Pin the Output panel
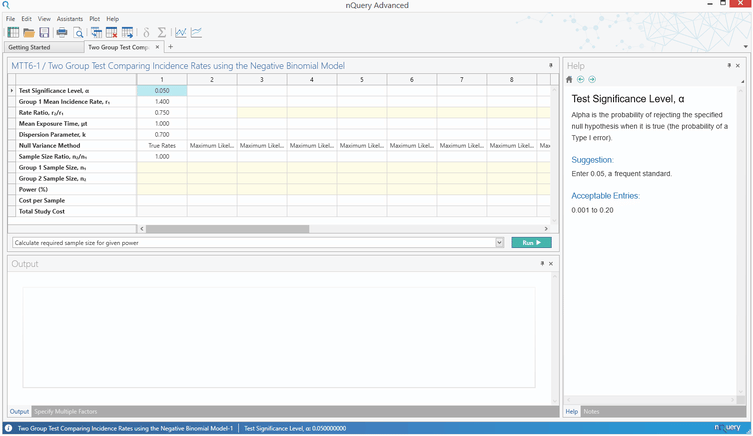753x436 pixels. [x=542, y=264]
